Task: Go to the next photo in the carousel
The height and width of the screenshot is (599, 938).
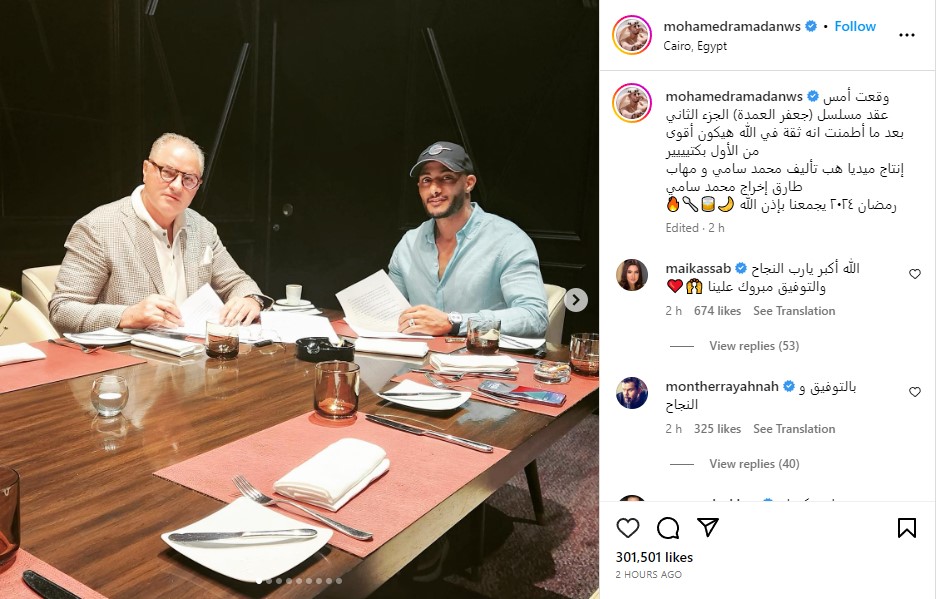Action: coord(576,300)
